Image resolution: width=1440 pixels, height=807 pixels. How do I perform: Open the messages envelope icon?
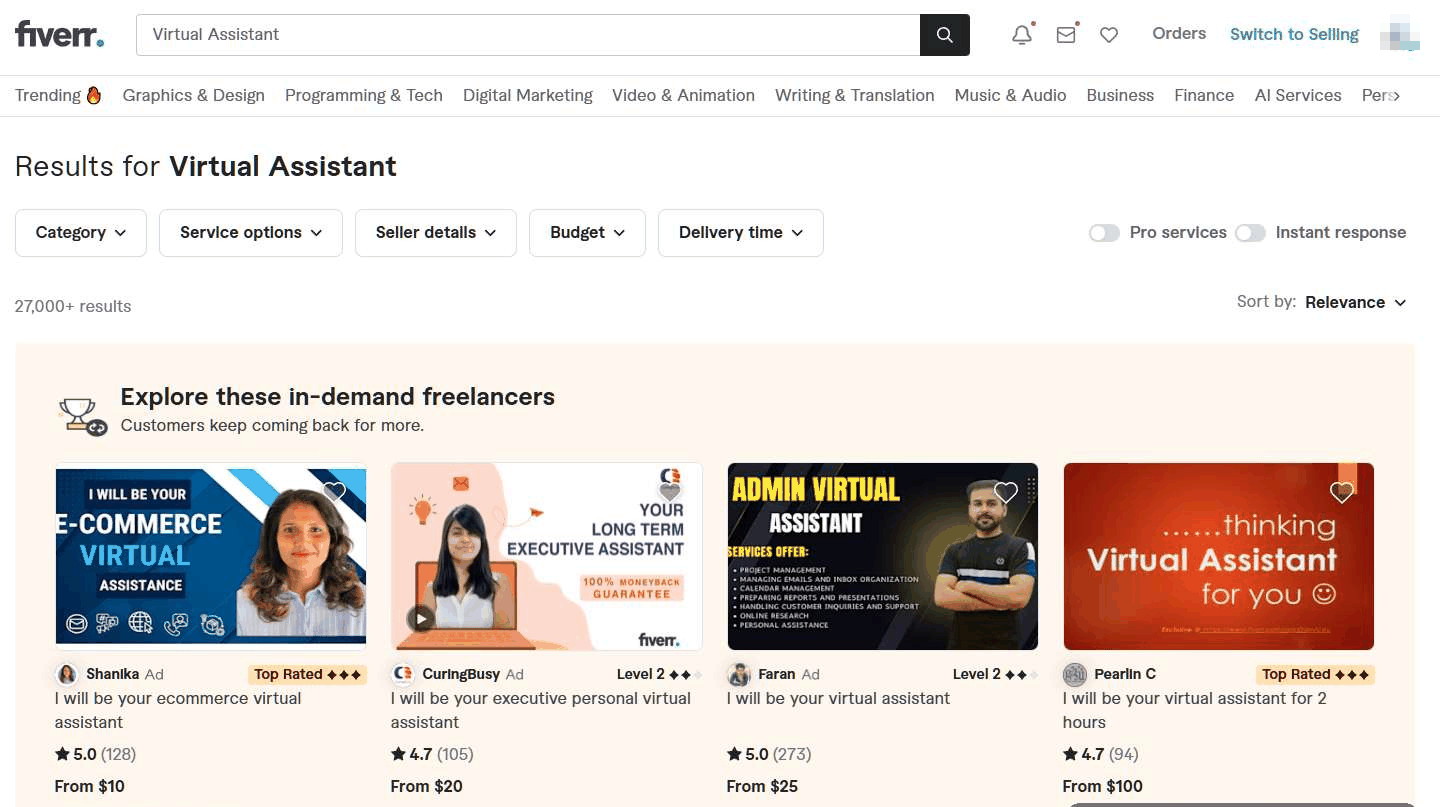click(x=1066, y=35)
